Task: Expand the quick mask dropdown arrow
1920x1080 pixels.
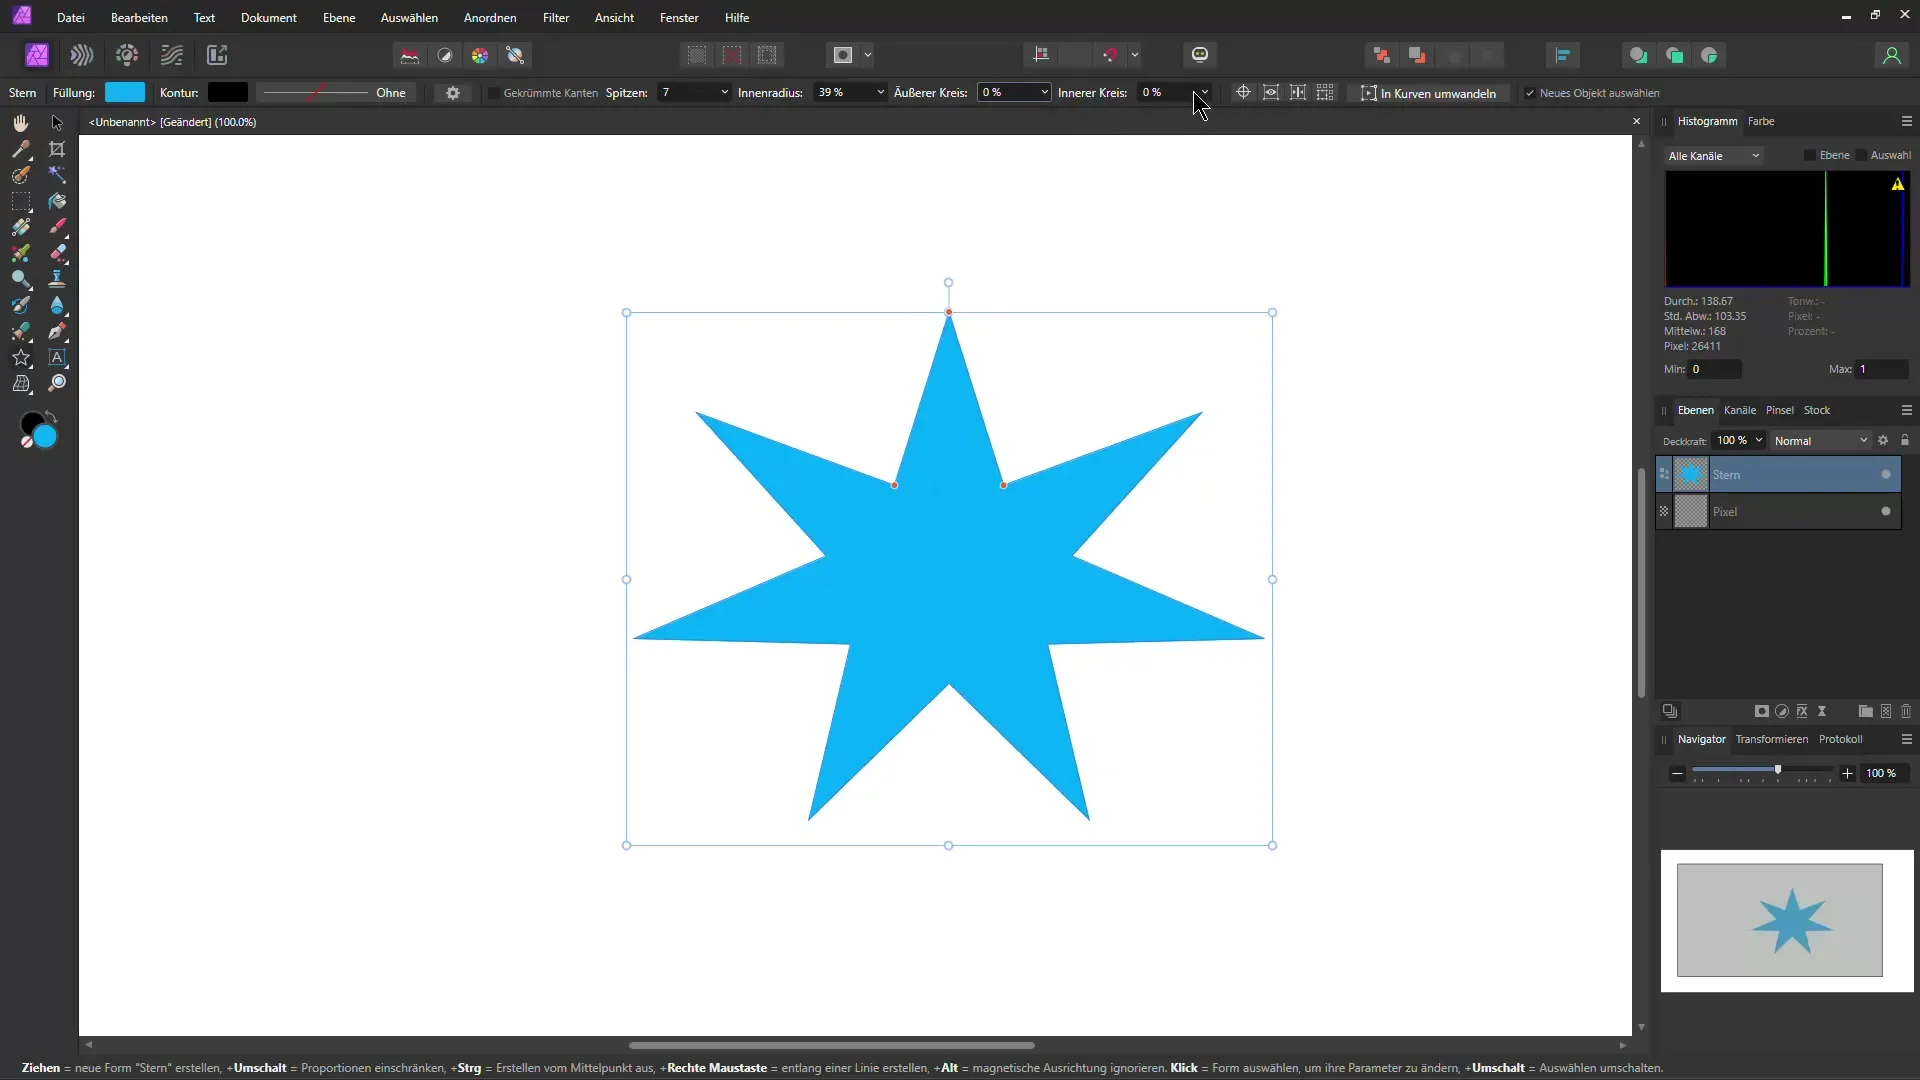Action: click(868, 55)
